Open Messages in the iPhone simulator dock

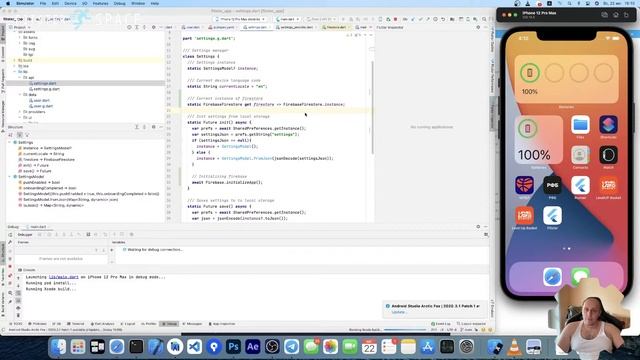pos(580,276)
